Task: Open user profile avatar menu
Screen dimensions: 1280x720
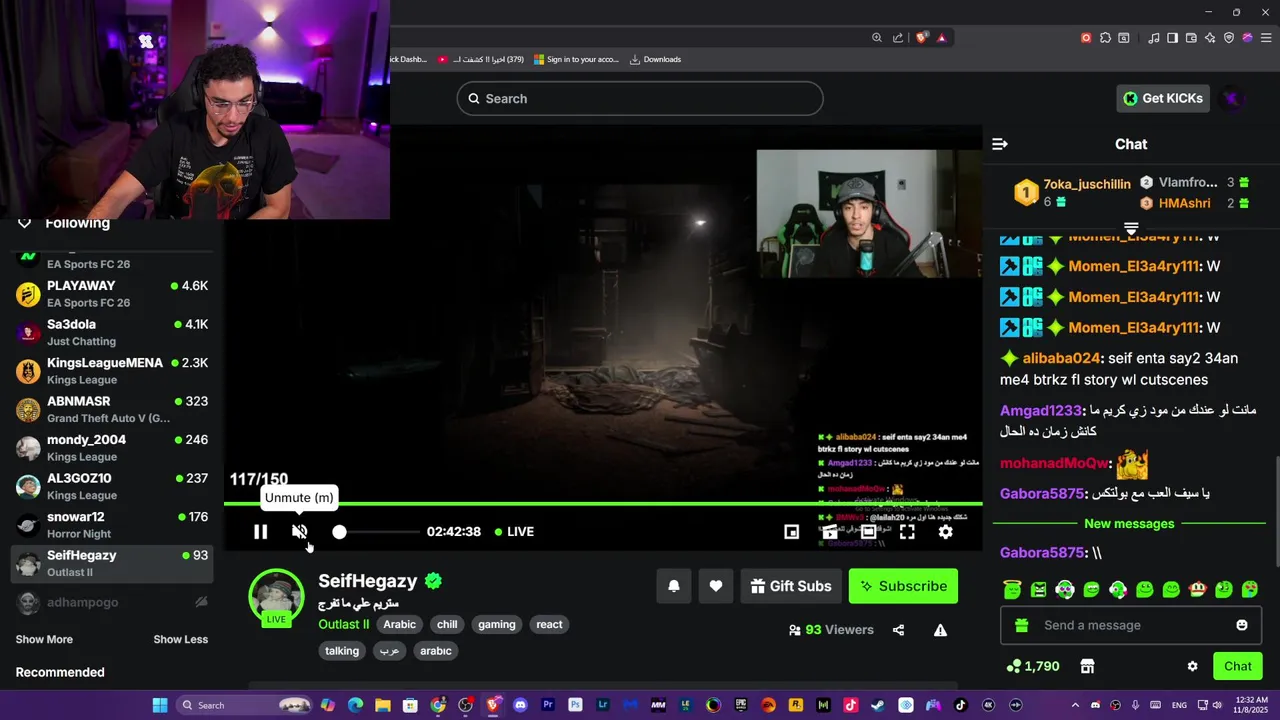Action: point(1233,98)
